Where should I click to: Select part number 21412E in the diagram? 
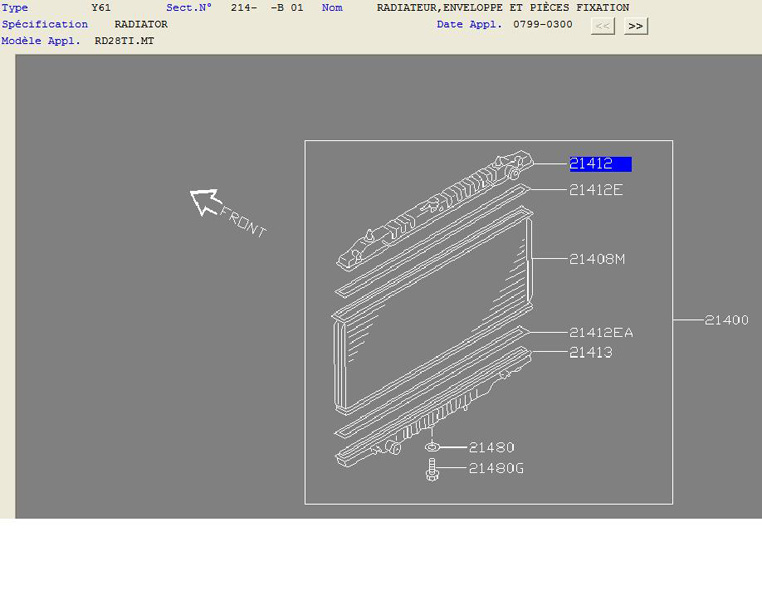click(x=596, y=190)
